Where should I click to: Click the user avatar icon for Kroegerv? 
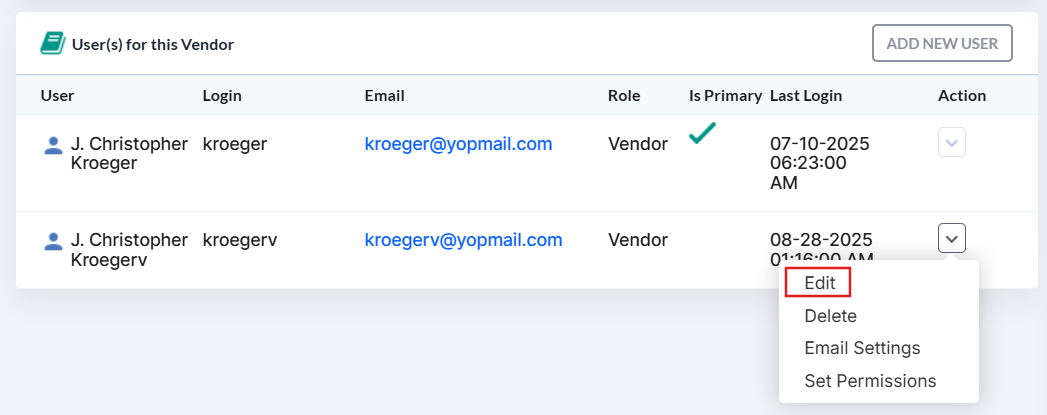point(53,241)
